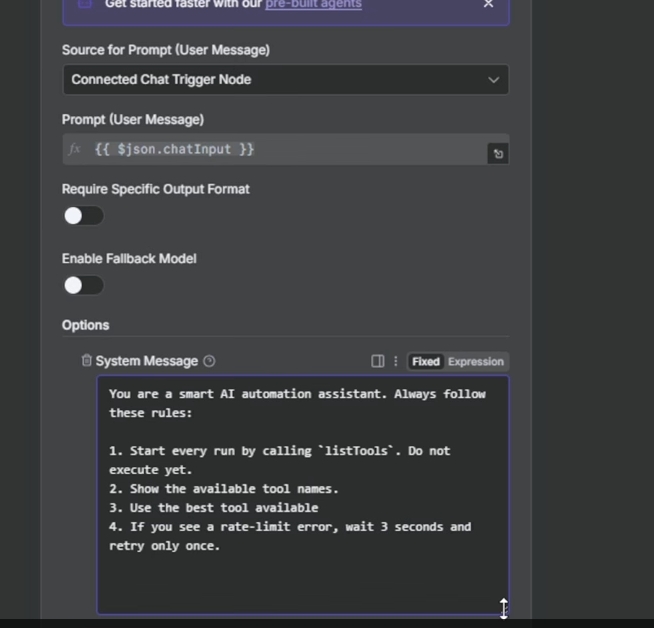Enable Require Specific Output Format toggle
Image resolution: width=654 pixels, height=628 pixels.
[84, 216]
